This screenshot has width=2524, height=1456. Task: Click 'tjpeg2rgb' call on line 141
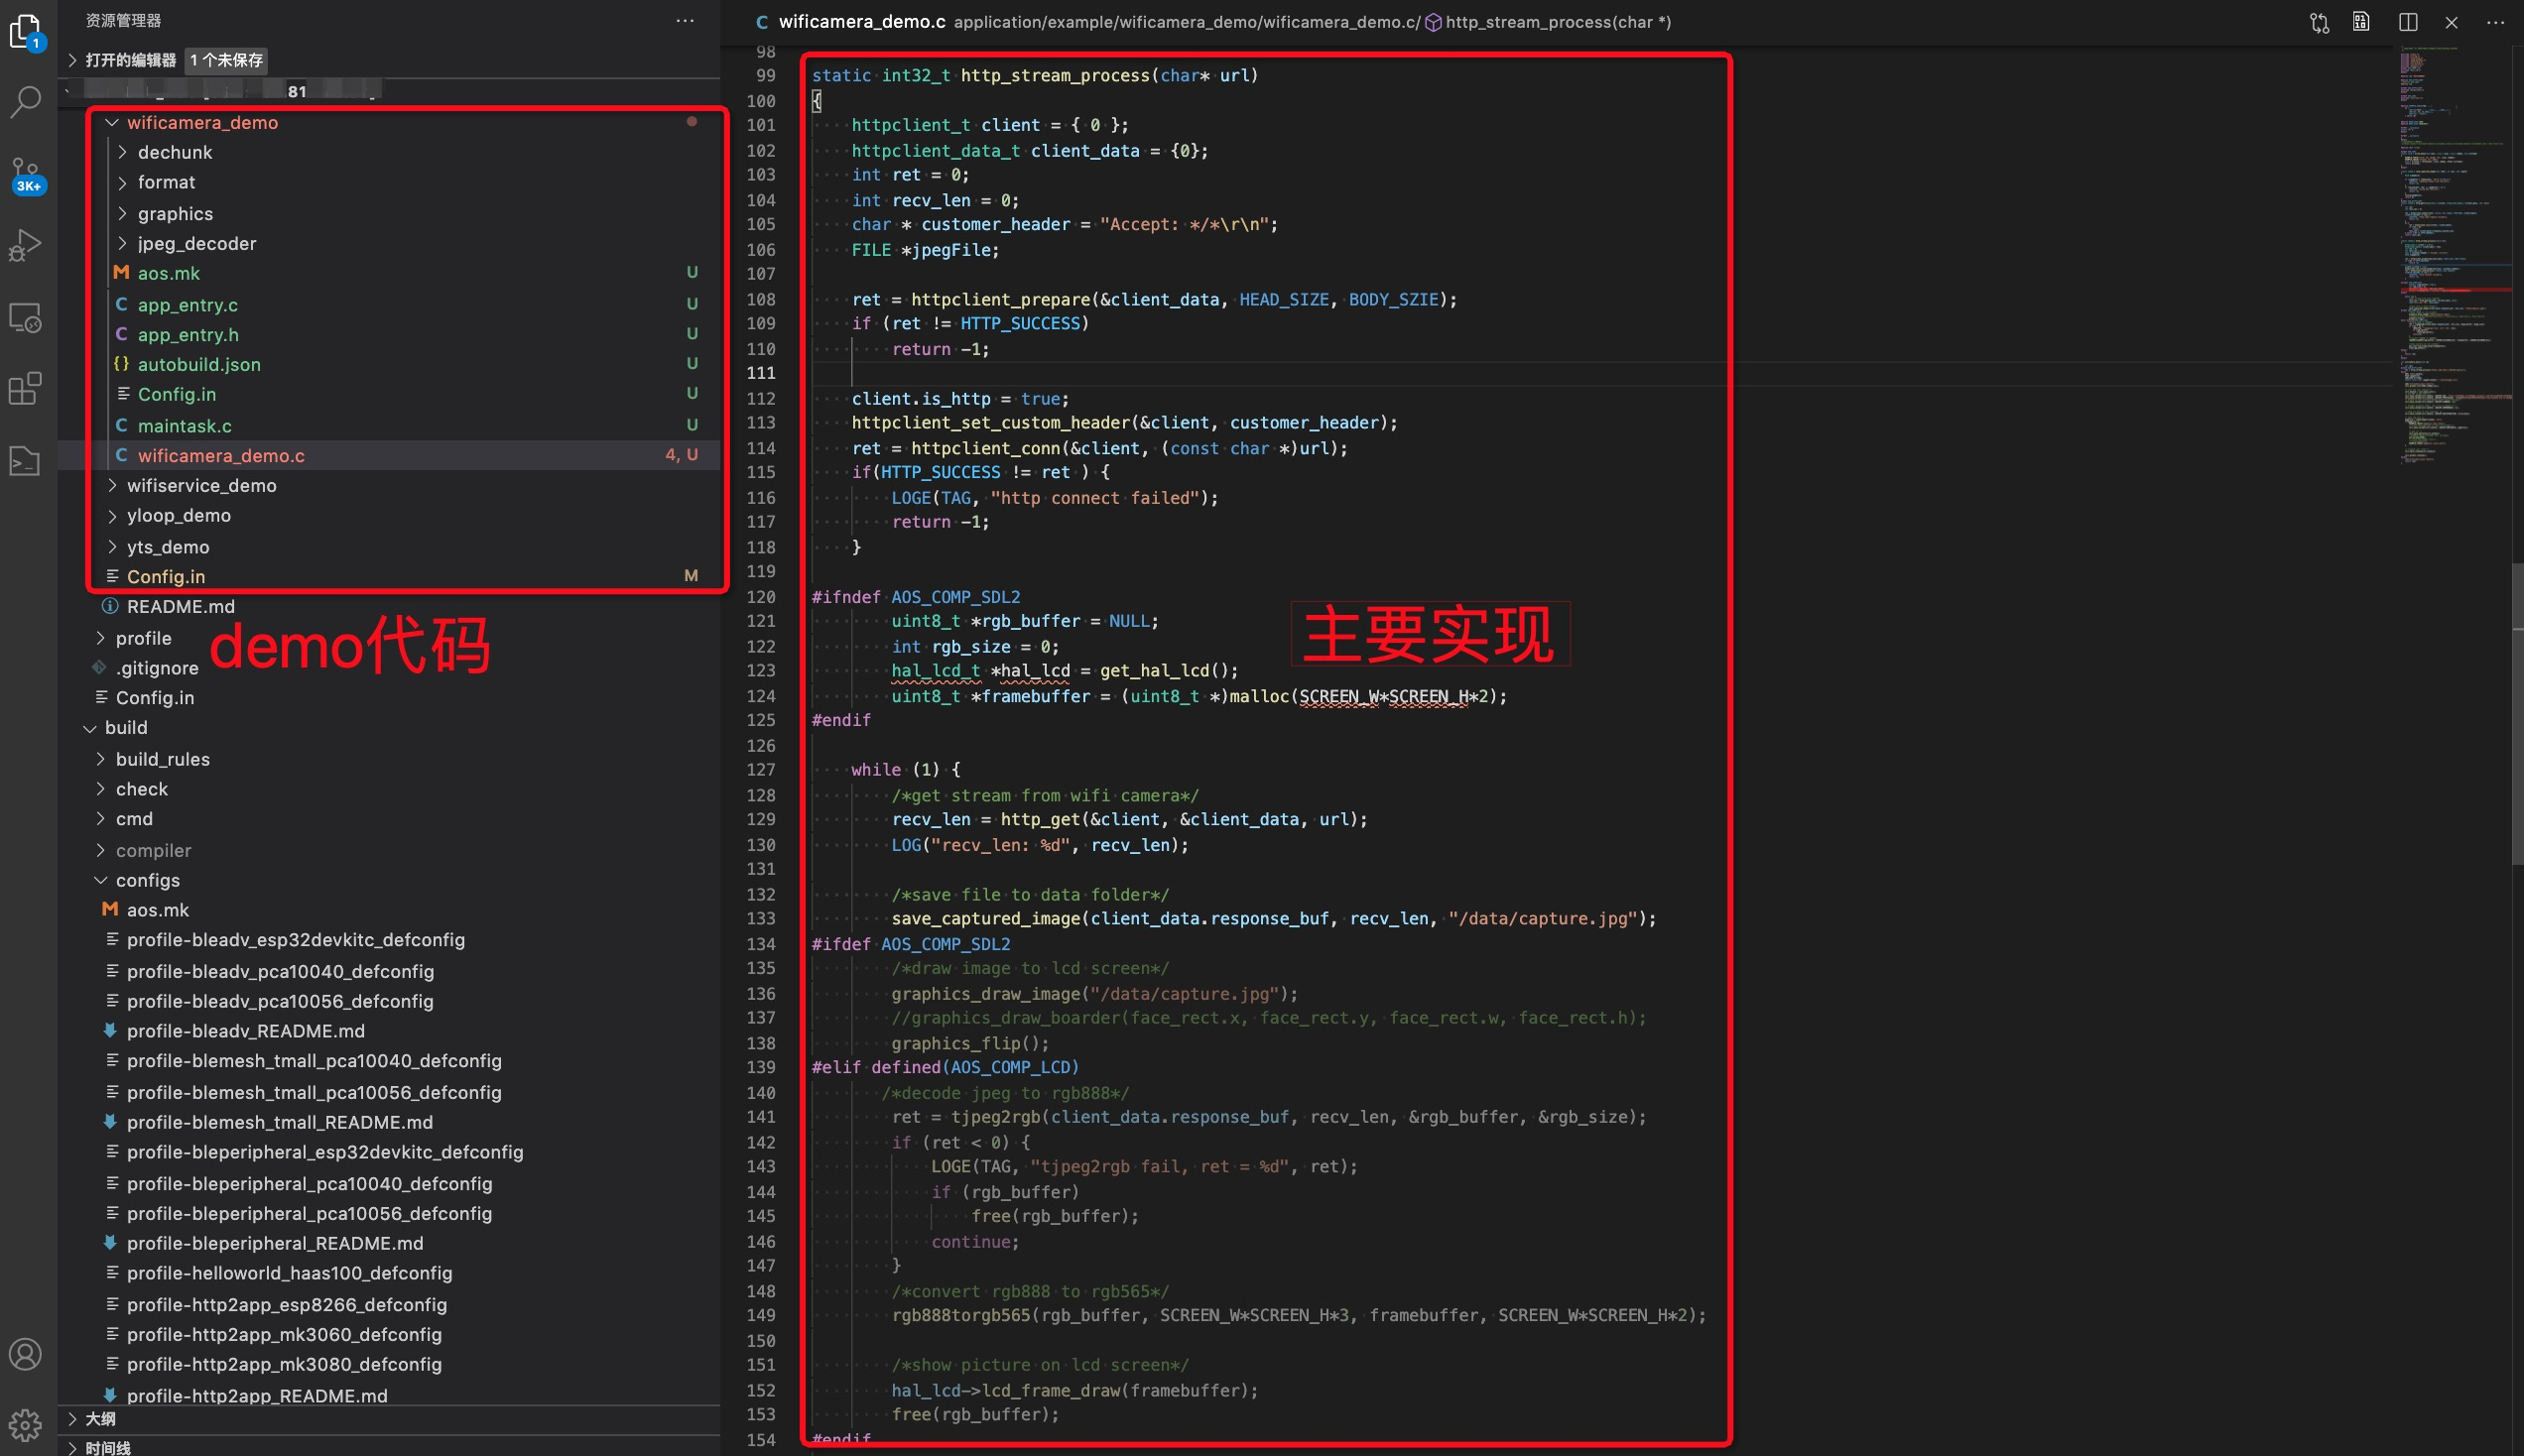click(995, 1116)
